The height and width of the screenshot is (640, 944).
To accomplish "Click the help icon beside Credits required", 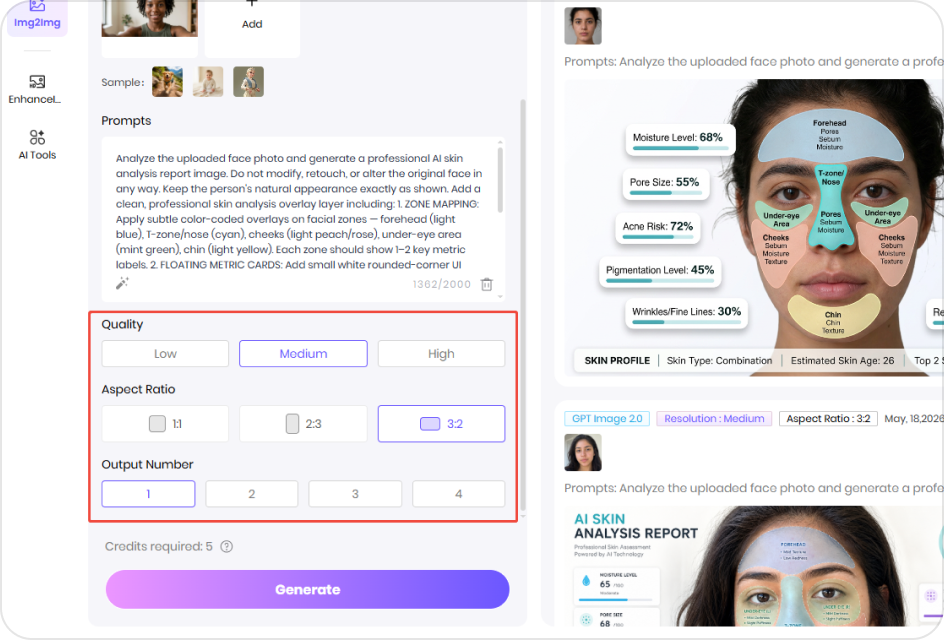I will 226,547.
